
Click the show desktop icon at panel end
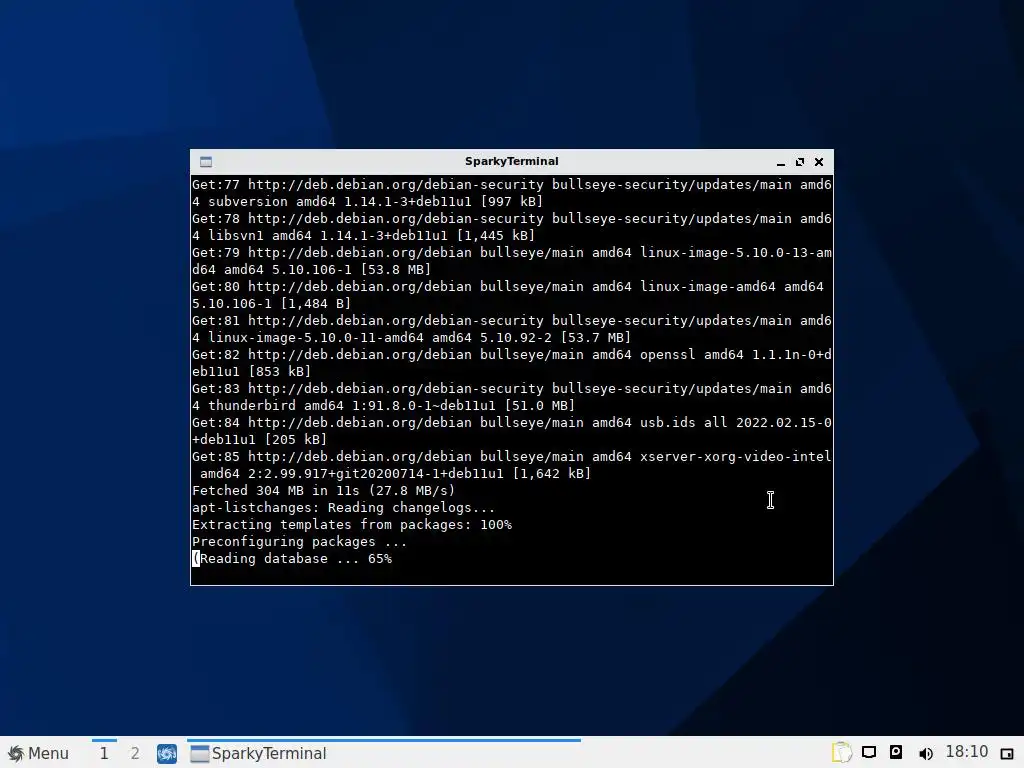tap(1006, 753)
